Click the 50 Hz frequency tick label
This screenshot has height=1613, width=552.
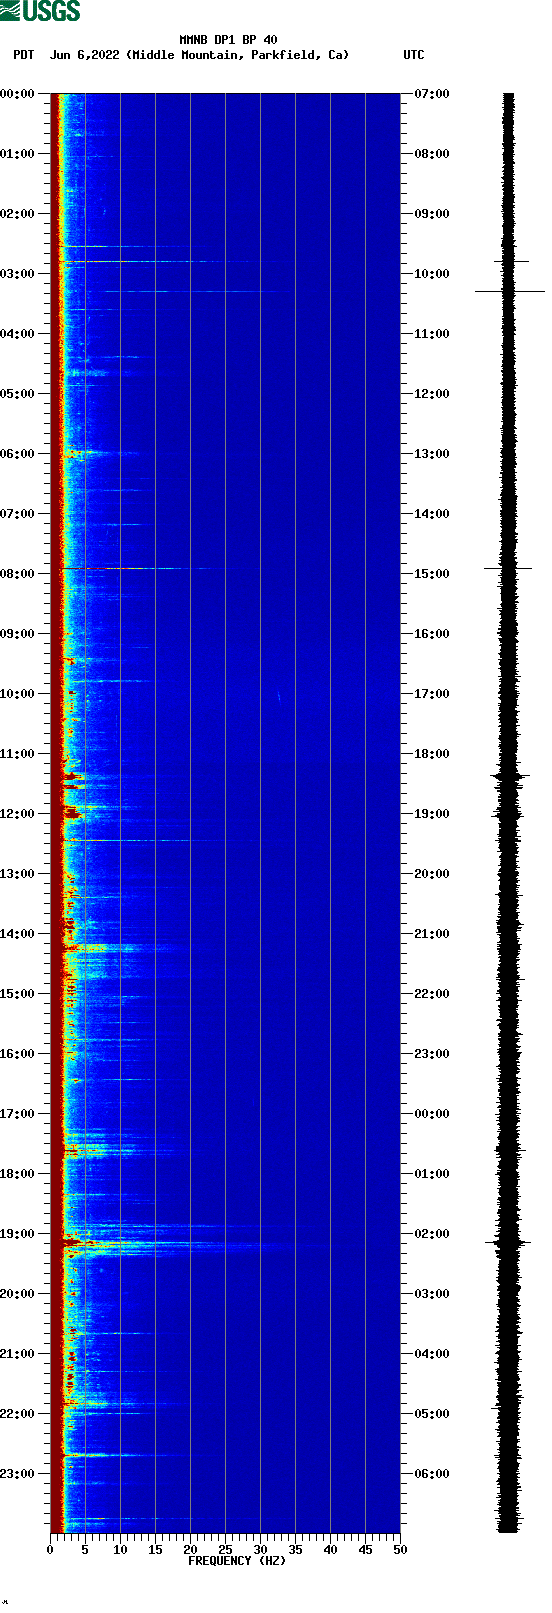[400, 1550]
